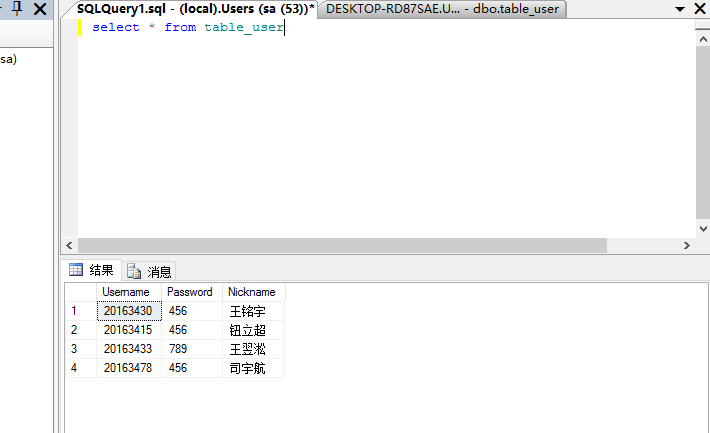This screenshot has height=433, width=710.
Task: Switch to SQLQuery1.sql tab
Action: [195, 9]
